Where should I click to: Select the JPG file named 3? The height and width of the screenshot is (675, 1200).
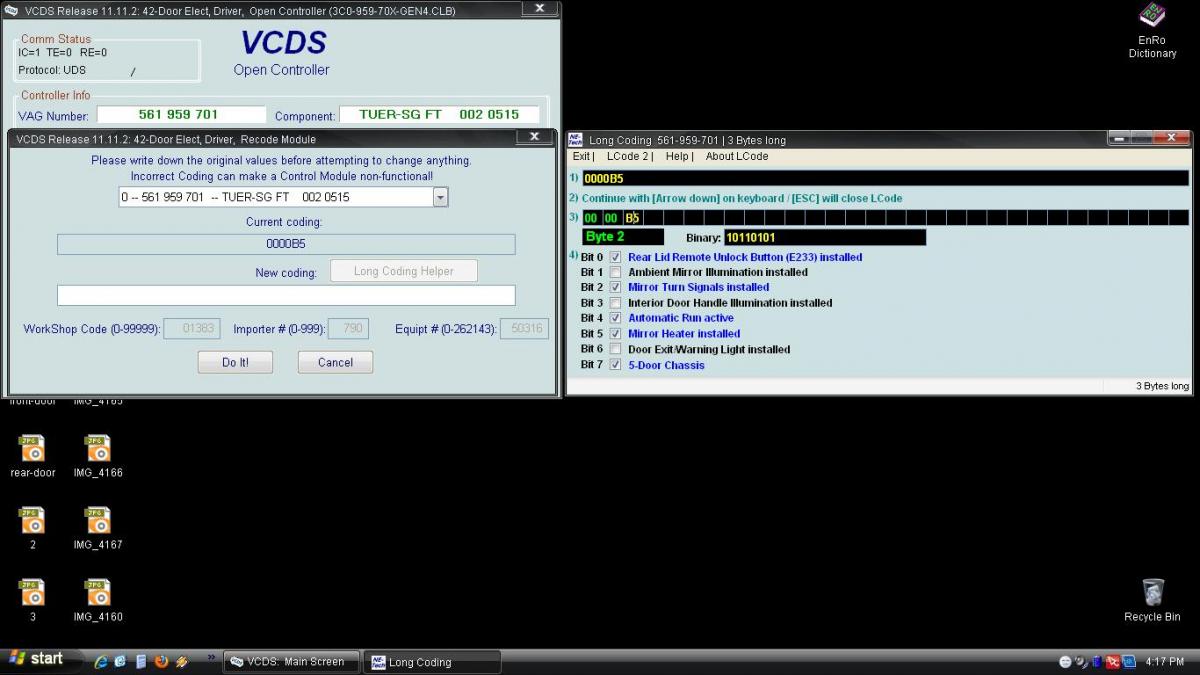(33, 600)
